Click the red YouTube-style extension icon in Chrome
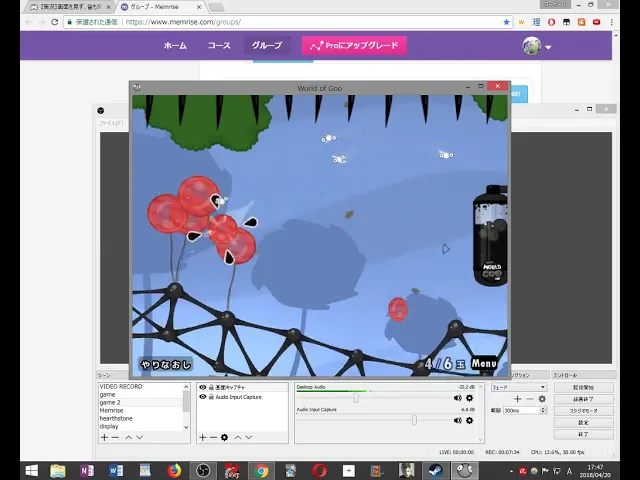Image resolution: width=640 pixels, height=480 pixels. 596,22
